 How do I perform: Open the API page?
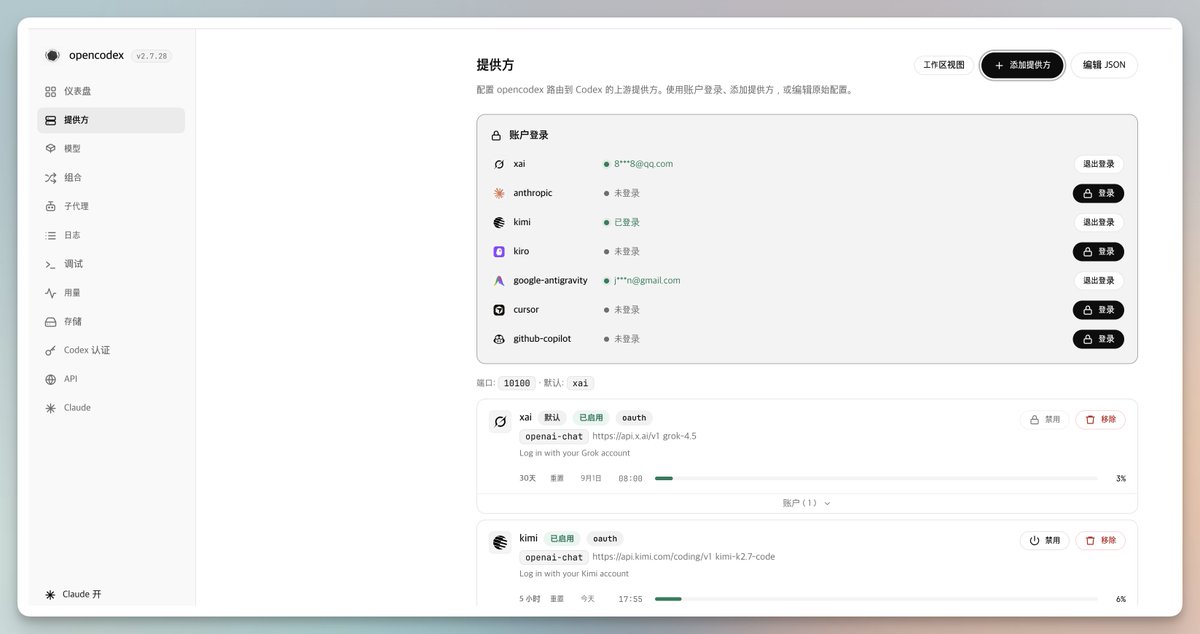111,380
